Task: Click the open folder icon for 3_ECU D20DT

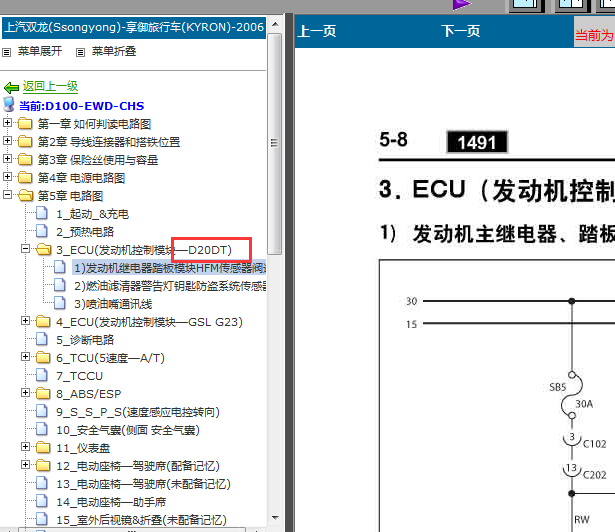Action: coord(44,249)
